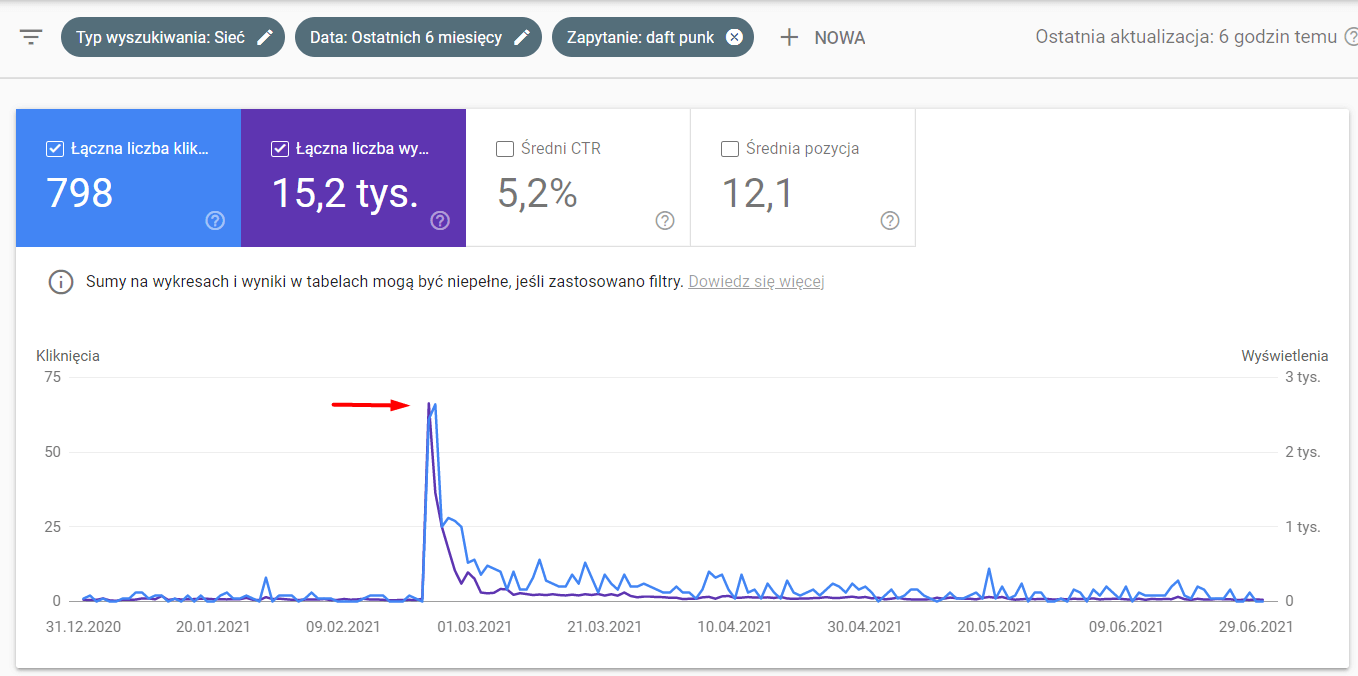Image resolution: width=1358 pixels, height=676 pixels.
Task: Uncheck Łączna liczba wyświetleń checkbox
Action: pos(280,149)
